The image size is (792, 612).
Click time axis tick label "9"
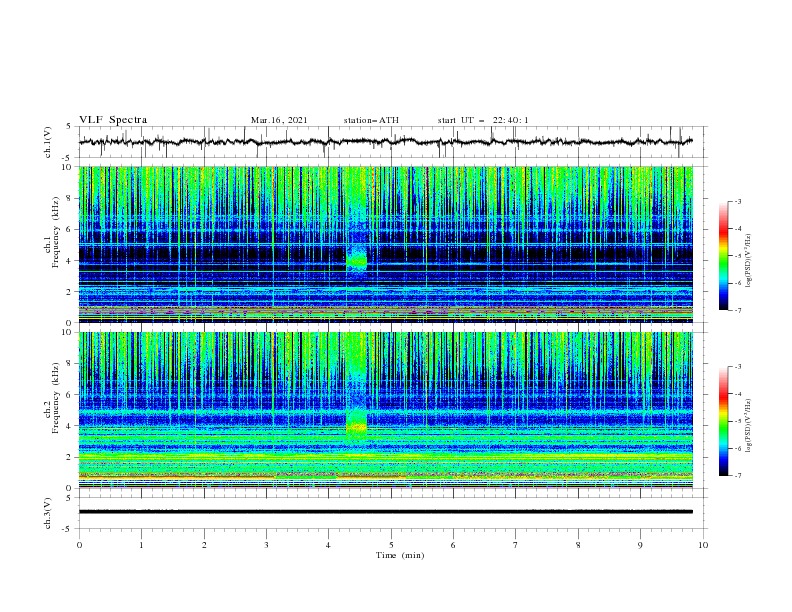point(640,545)
